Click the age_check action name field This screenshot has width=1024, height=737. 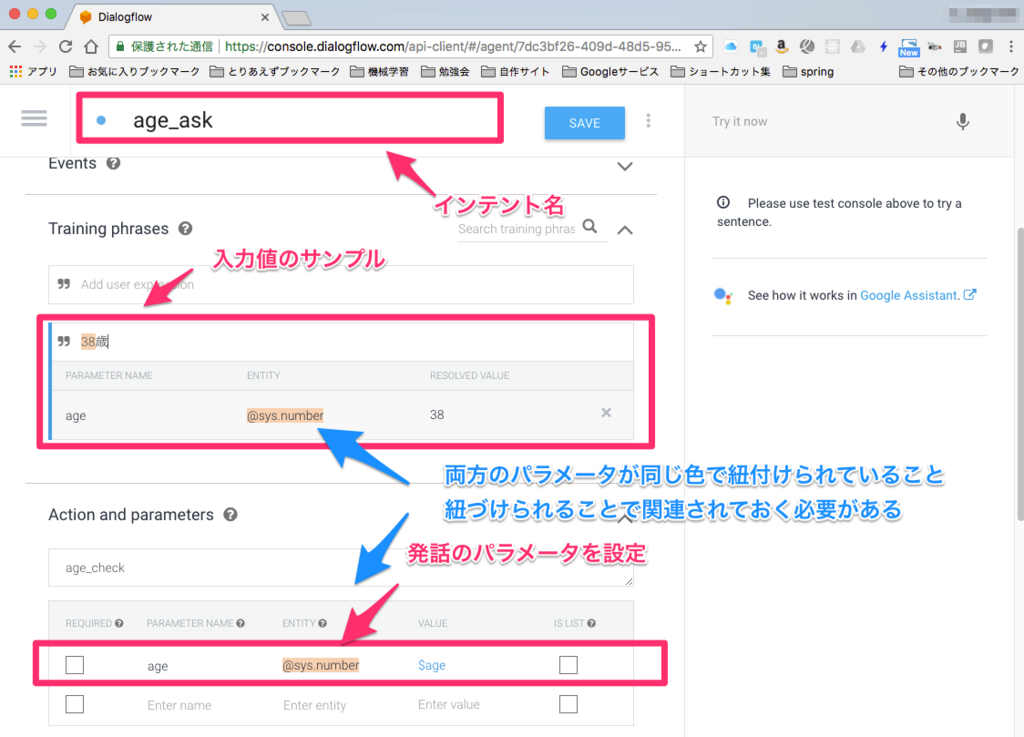(x=341, y=567)
